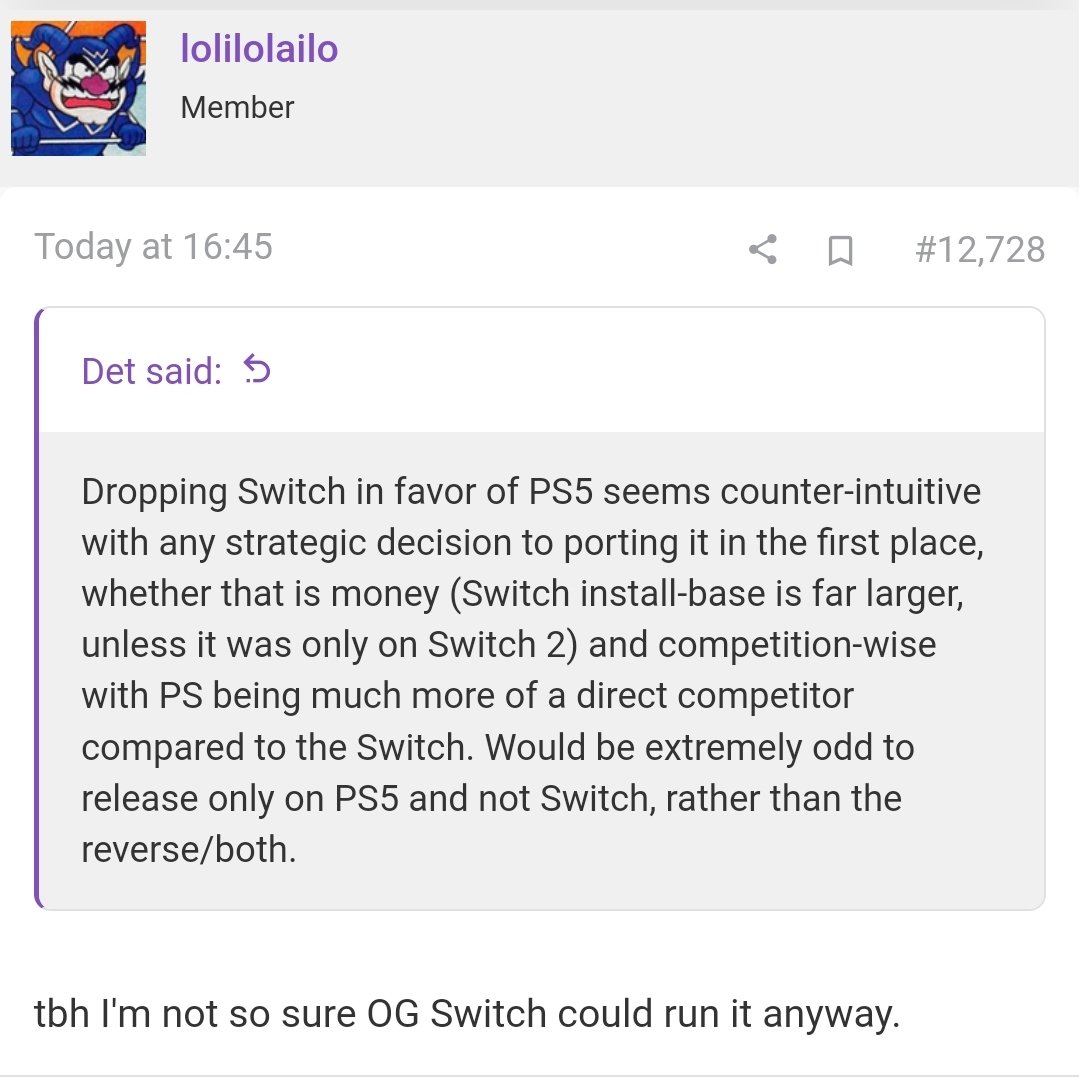The height and width of the screenshot is (1080, 1079).
Task: Click 'reverse/both.' at the quote's end
Action: coord(189,850)
